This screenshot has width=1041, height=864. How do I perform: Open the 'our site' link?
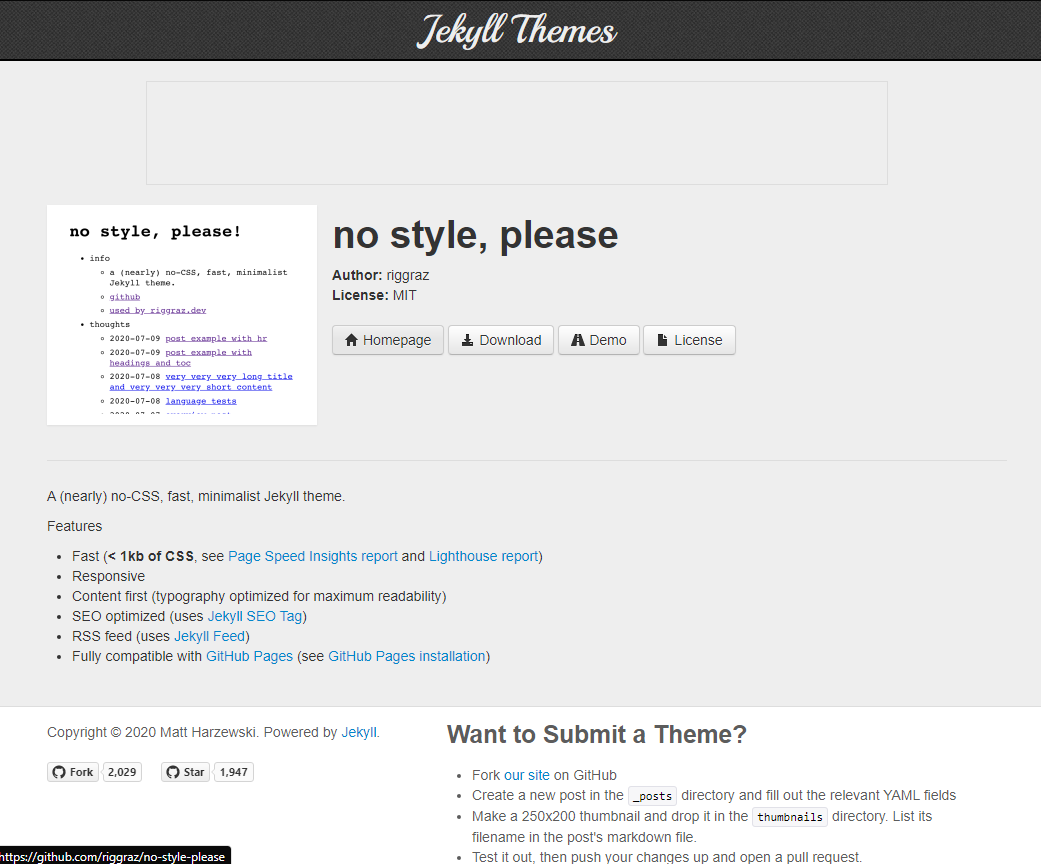click(526, 775)
